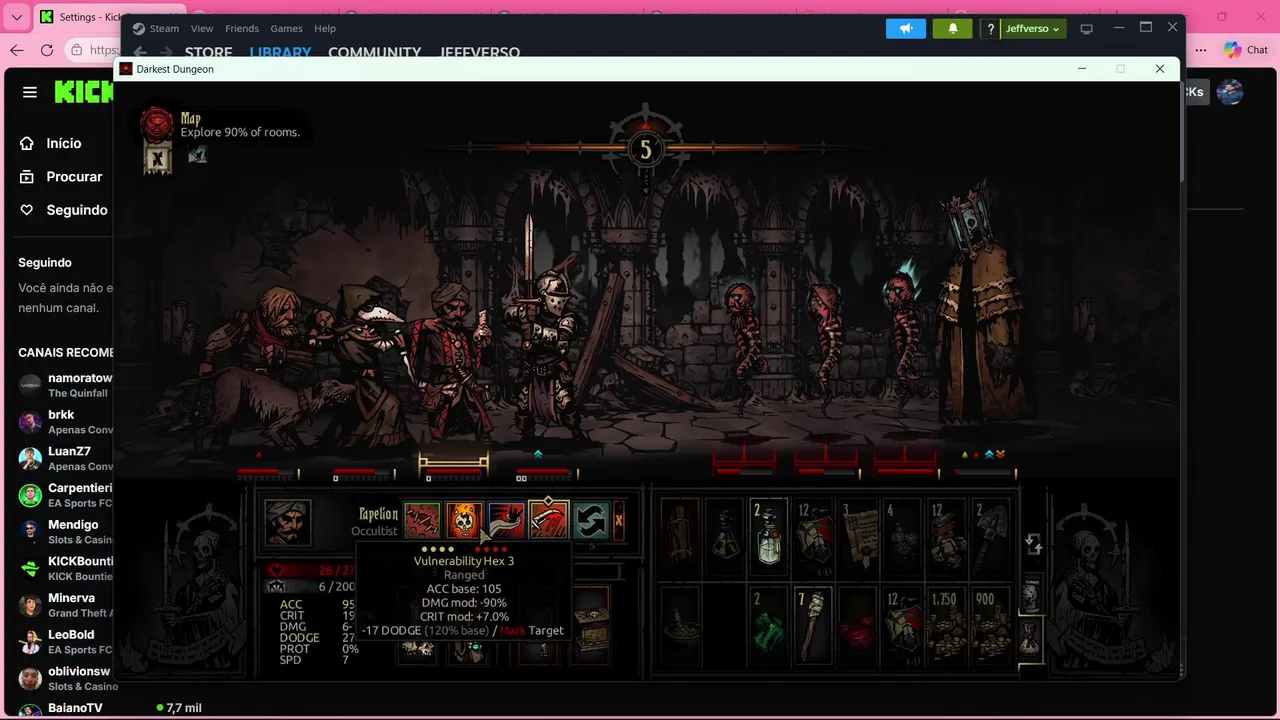This screenshot has height=720, width=1280.
Task: Click the Papelion Occultist portrait
Action: [288, 522]
